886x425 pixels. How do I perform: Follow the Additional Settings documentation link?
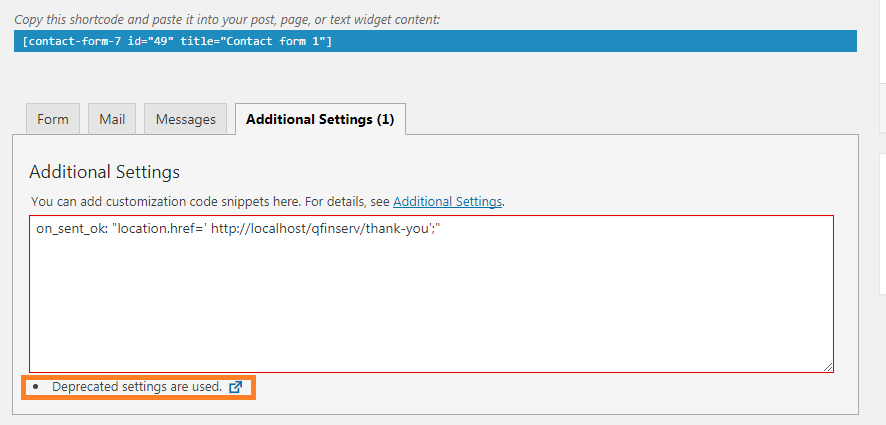[x=448, y=201]
